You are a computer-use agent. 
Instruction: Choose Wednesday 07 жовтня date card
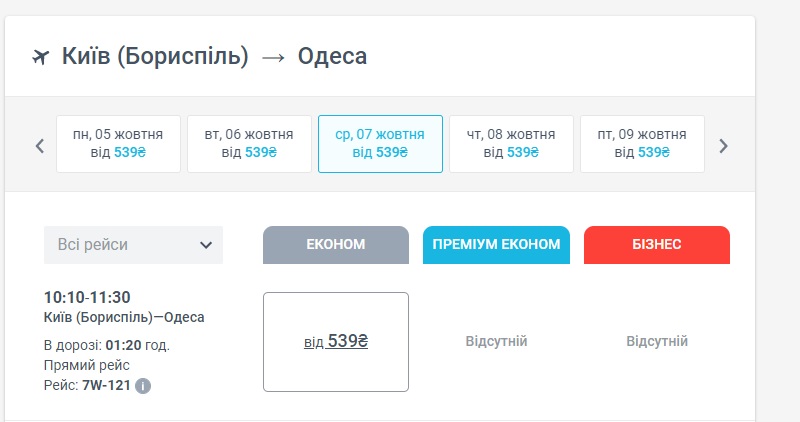coord(380,144)
